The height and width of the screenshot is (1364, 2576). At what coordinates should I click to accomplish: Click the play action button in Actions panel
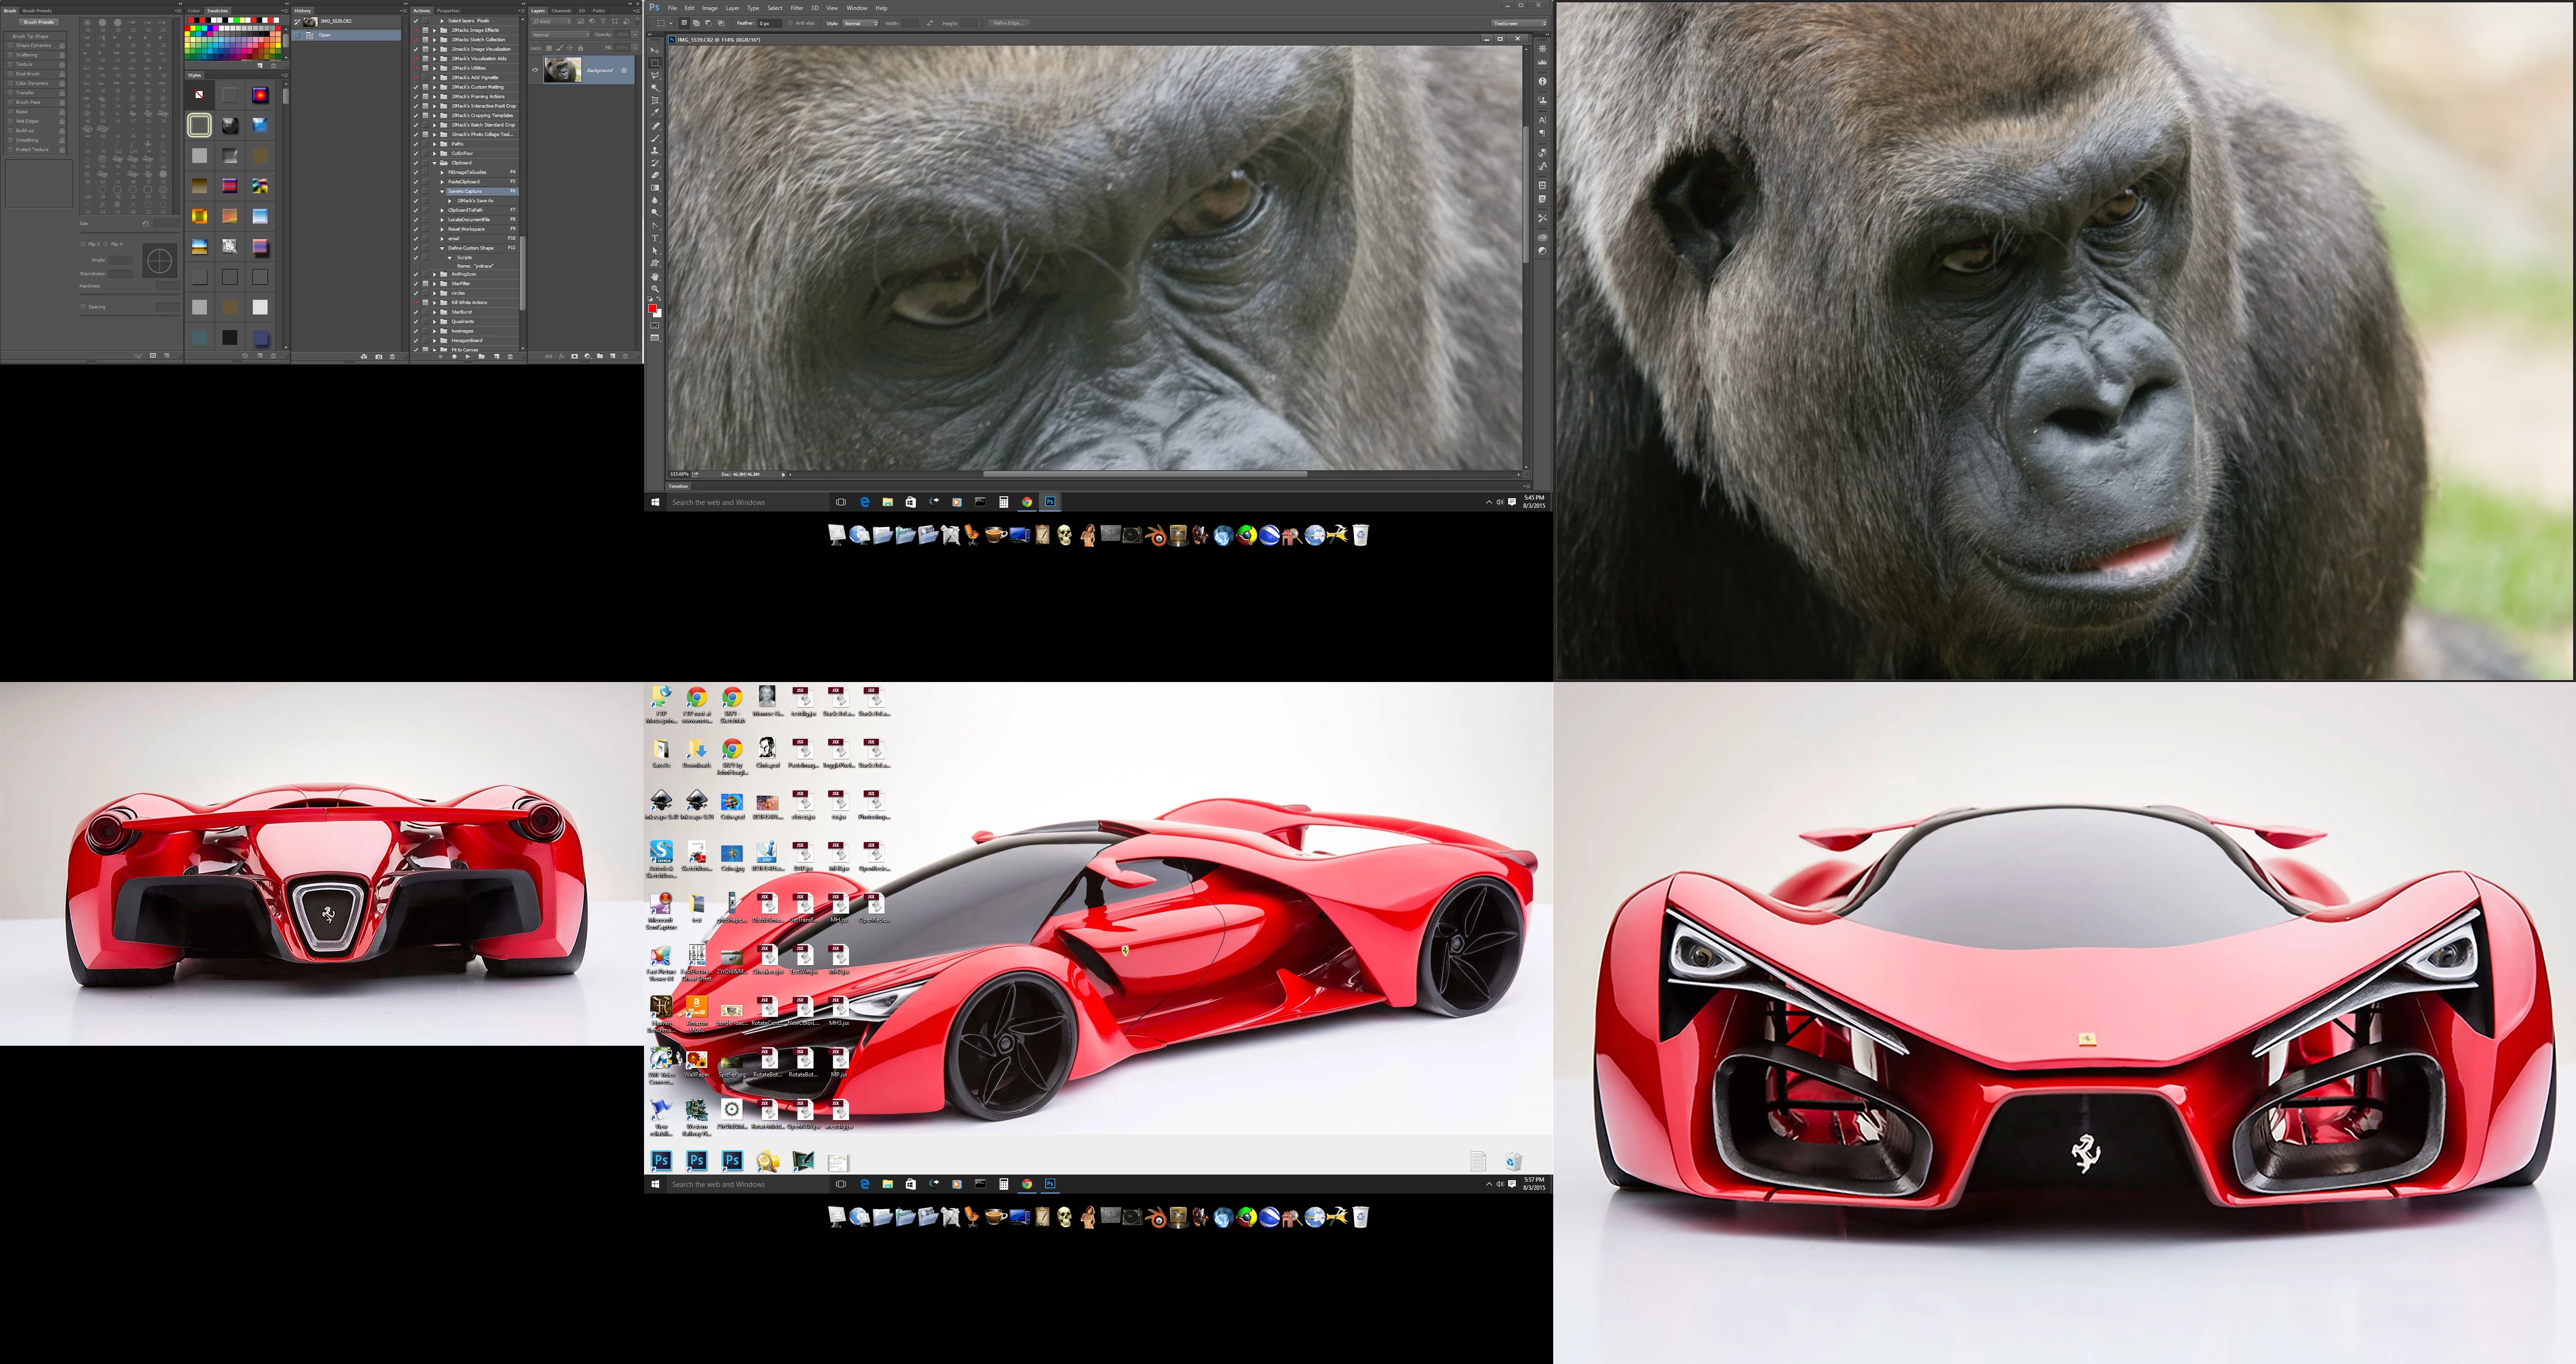pos(468,357)
